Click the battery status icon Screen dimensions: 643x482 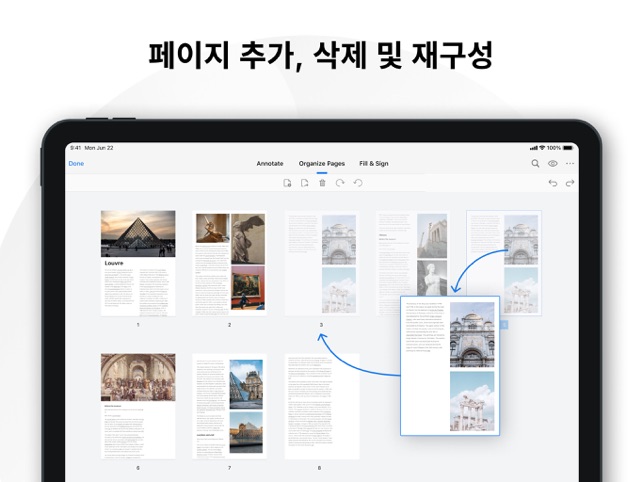point(568,148)
